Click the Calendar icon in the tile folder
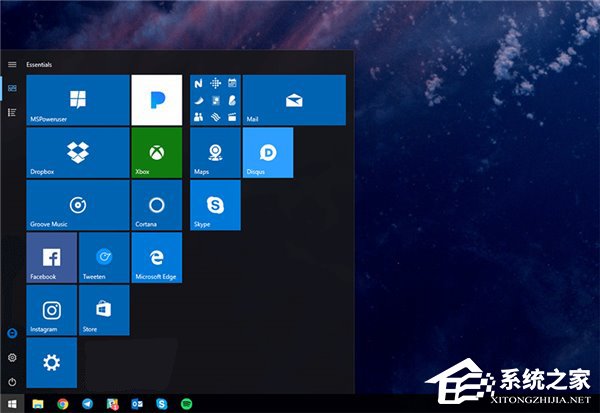This screenshot has height=413, width=600. pyautogui.click(x=232, y=83)
